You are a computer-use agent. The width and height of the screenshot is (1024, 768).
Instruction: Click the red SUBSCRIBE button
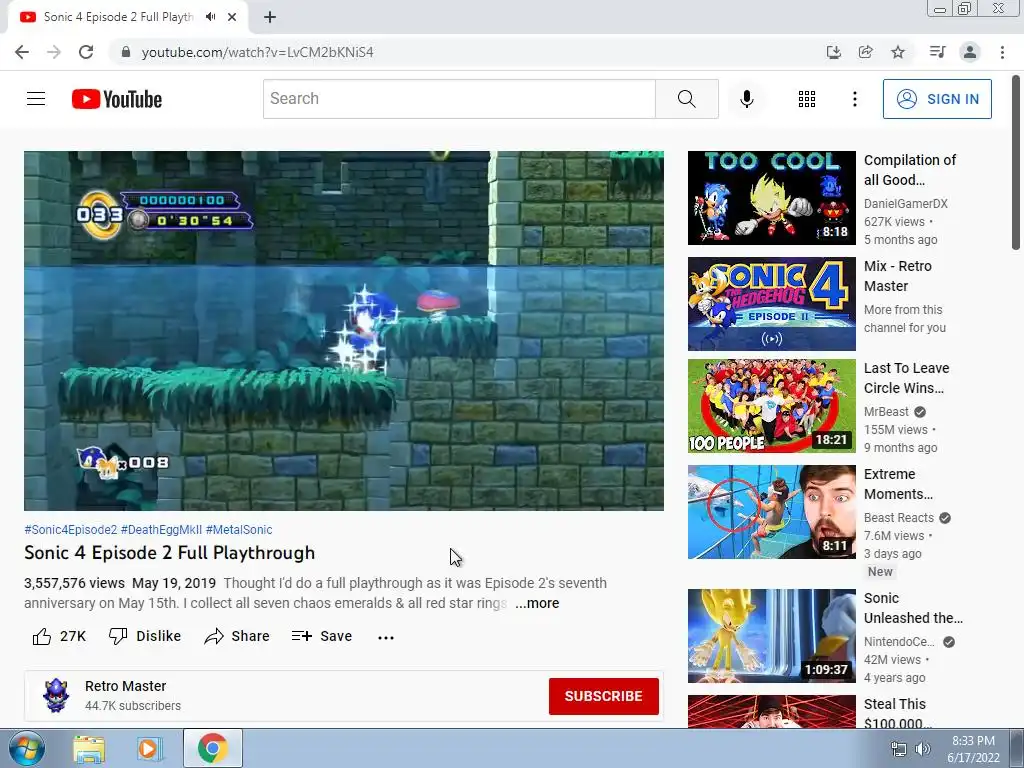603,696
